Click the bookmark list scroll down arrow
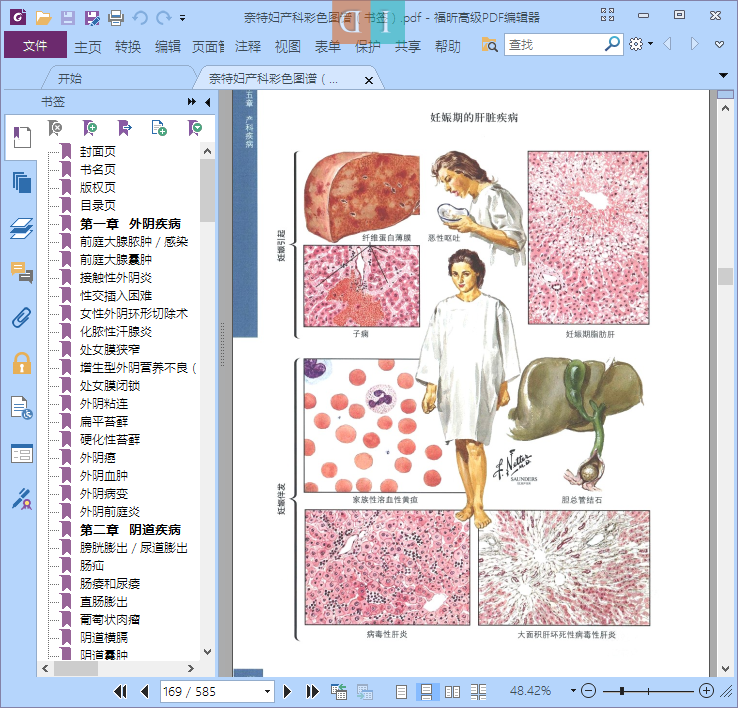 pyautogui.click(x=207, y=652)
